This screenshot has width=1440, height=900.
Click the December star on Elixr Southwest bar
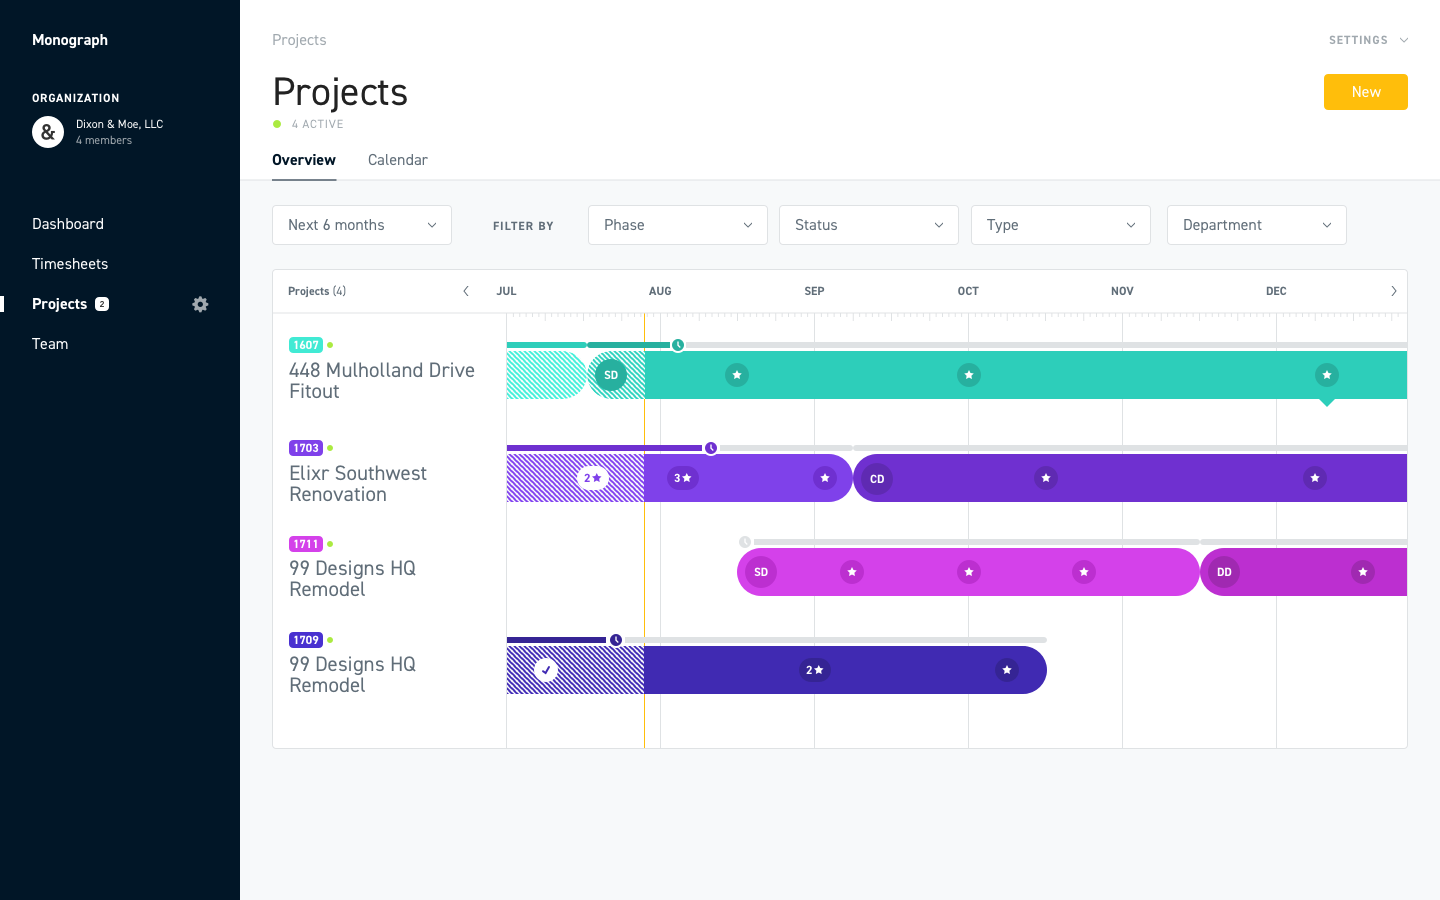point(1315,478)
